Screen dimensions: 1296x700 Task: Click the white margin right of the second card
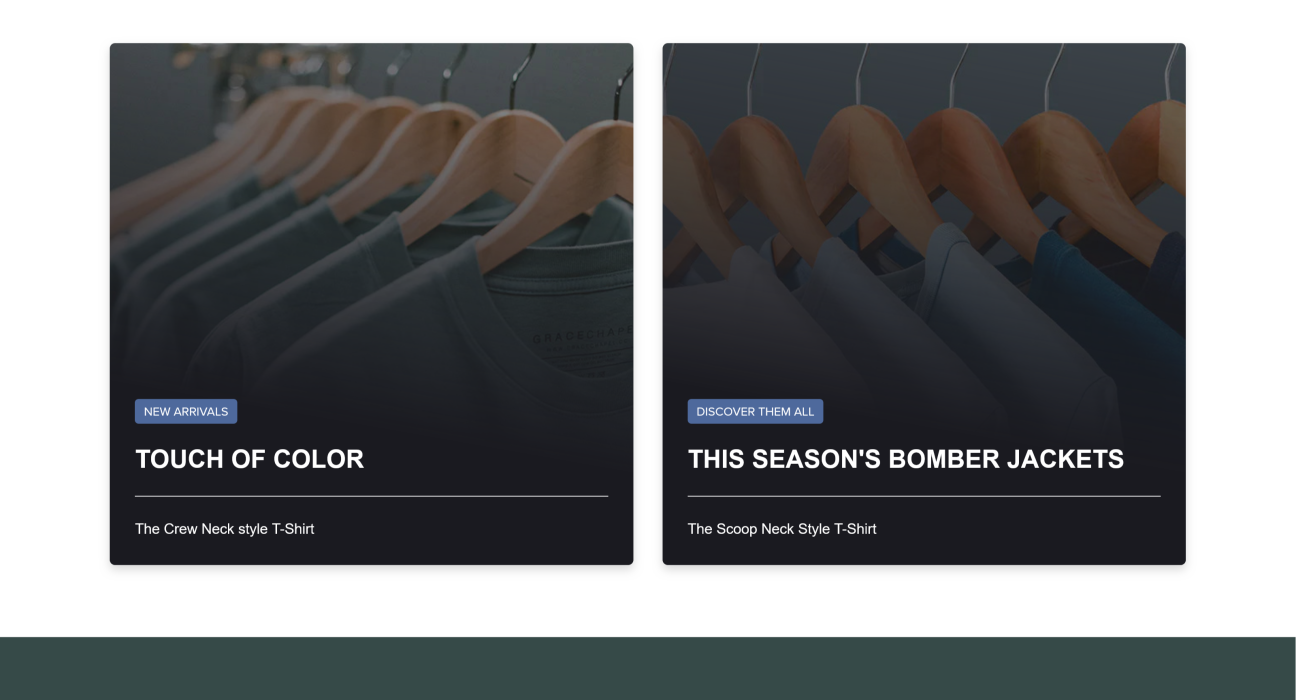(1240, 300)
